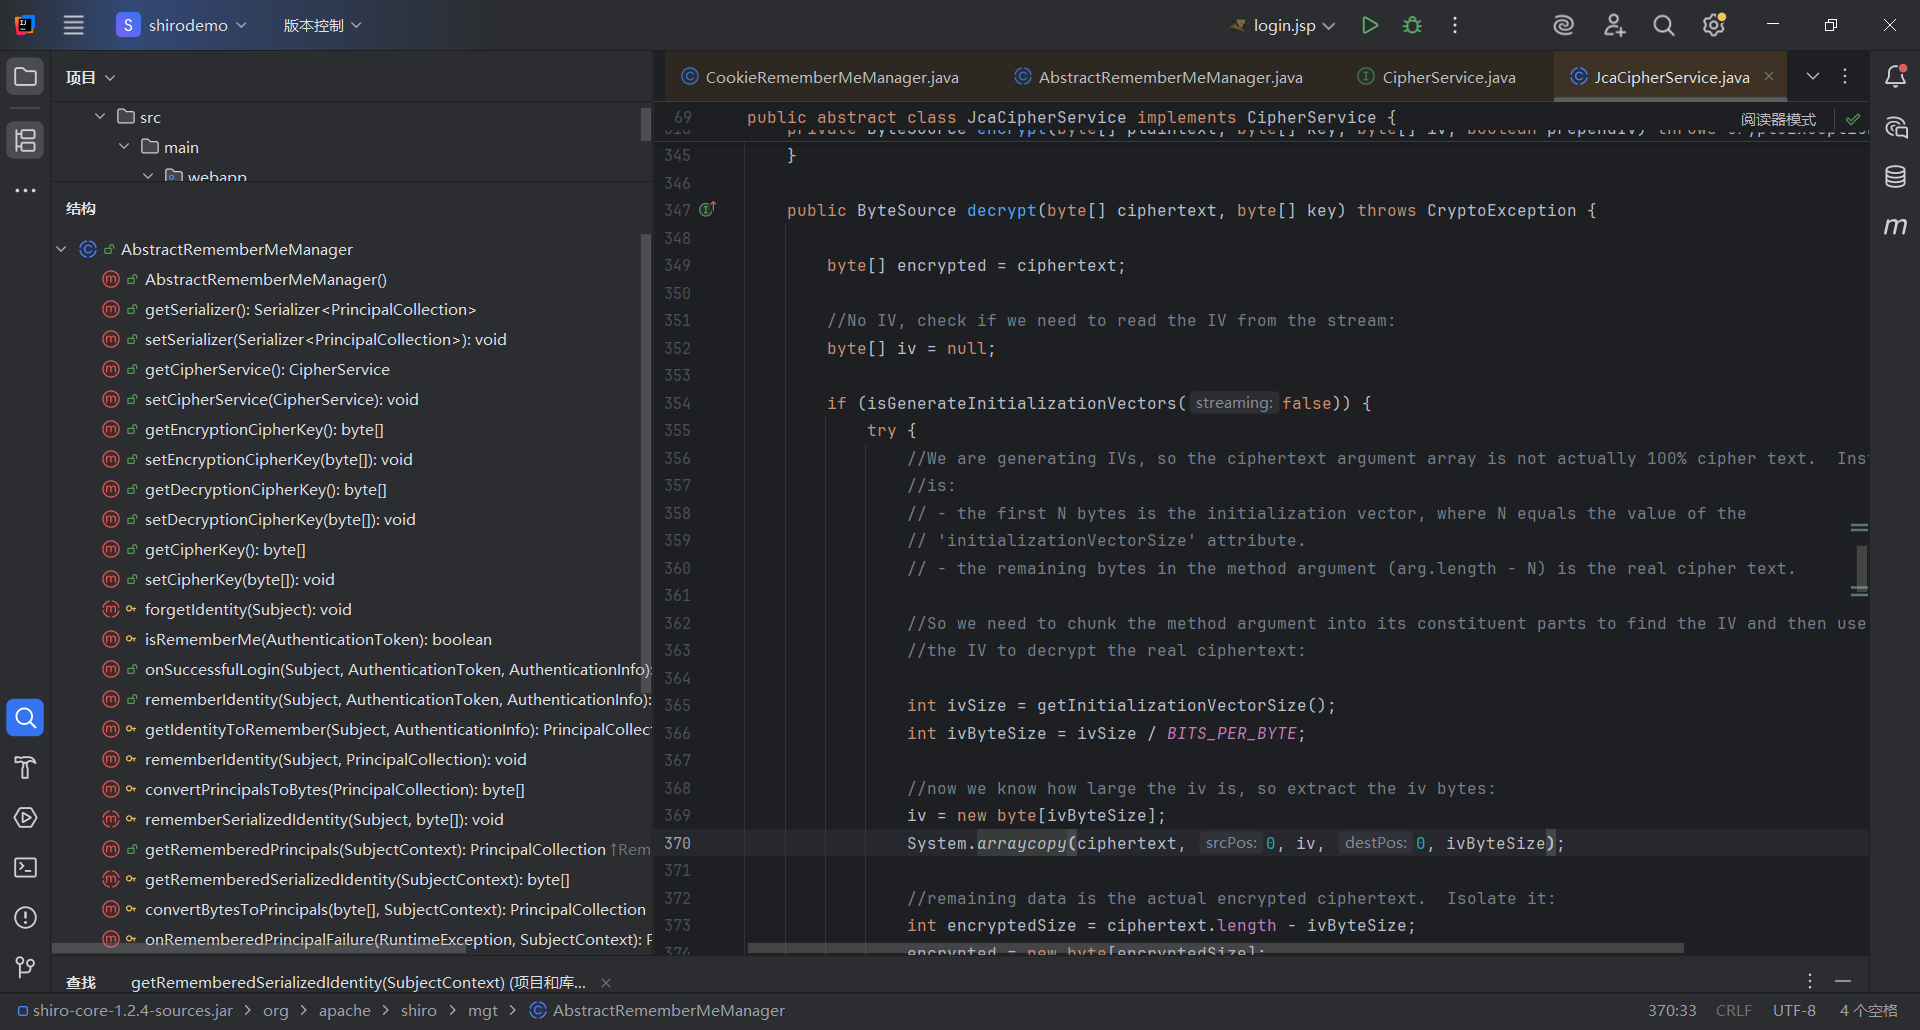
Task: Collapse the src folder in project tree
Action: pyautogui.click(x=100, y=117)
